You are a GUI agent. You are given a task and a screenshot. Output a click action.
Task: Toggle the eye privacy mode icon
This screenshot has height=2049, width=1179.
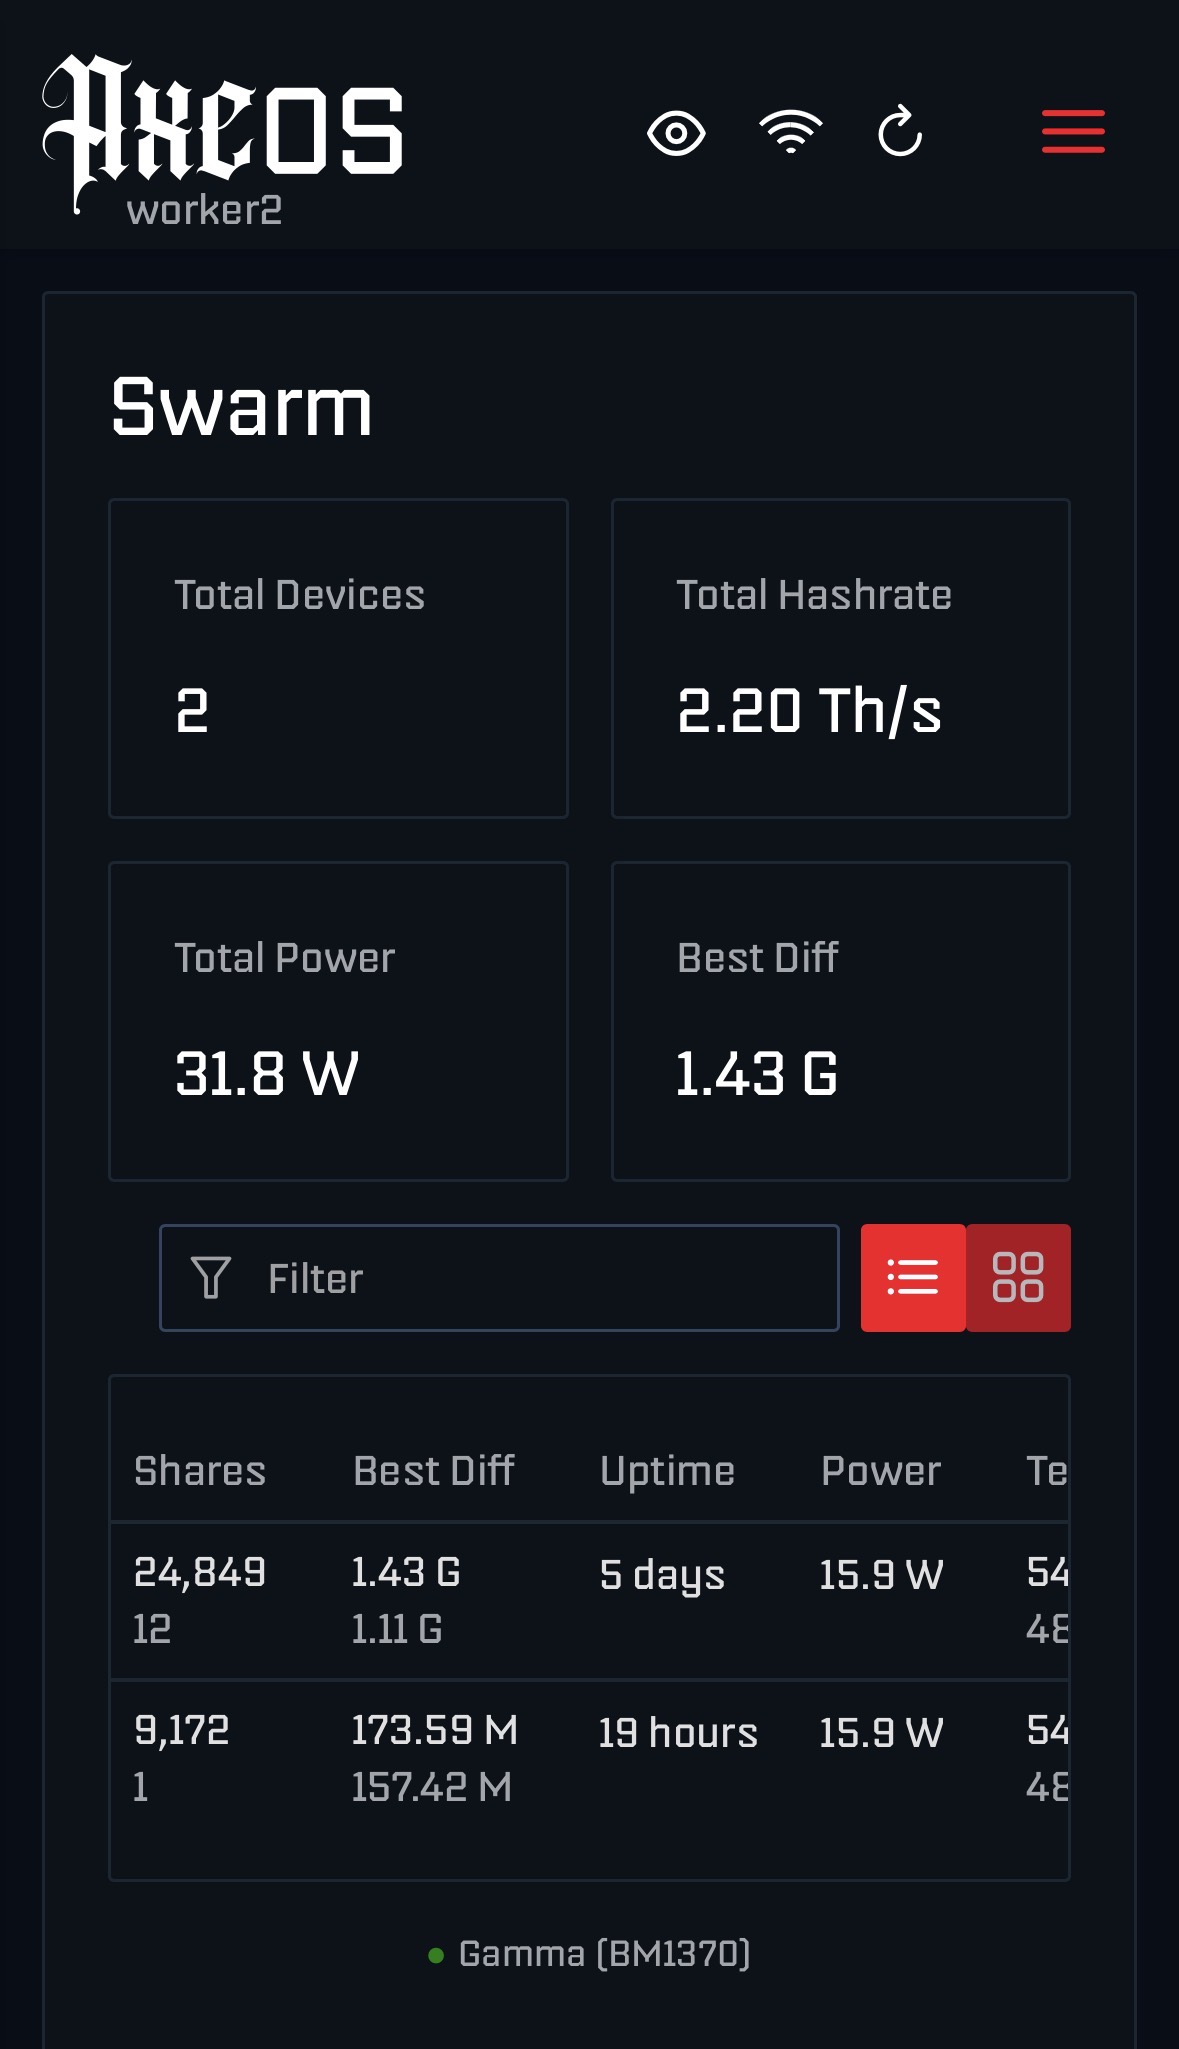(x=676, y=133)
